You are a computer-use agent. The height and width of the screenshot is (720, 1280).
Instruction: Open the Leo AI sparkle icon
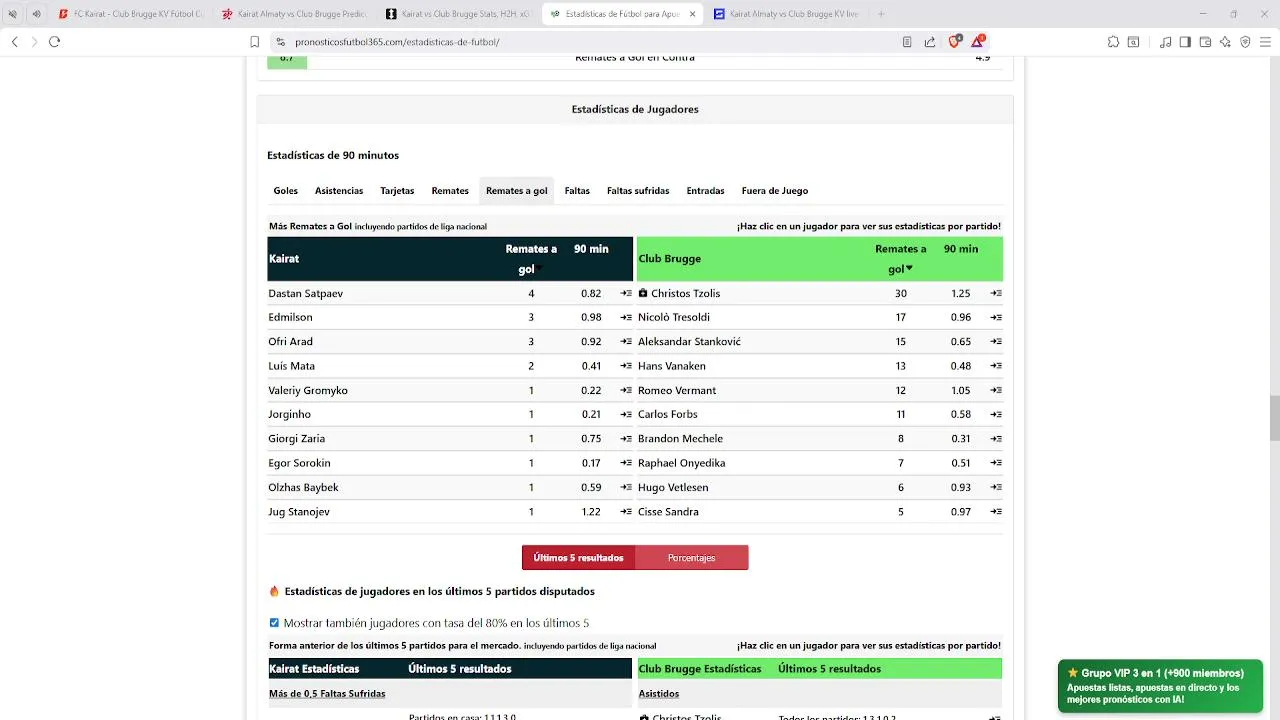1225,42
